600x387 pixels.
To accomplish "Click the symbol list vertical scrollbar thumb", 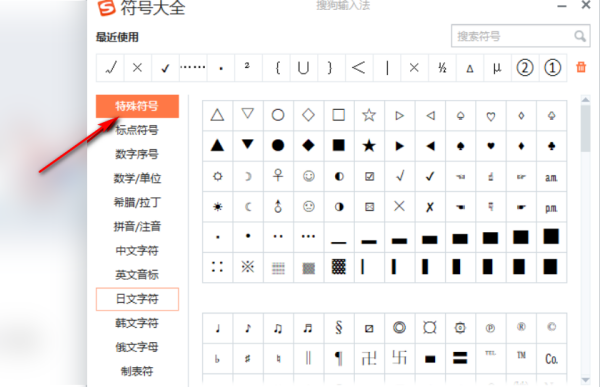I will coord(585,128).
